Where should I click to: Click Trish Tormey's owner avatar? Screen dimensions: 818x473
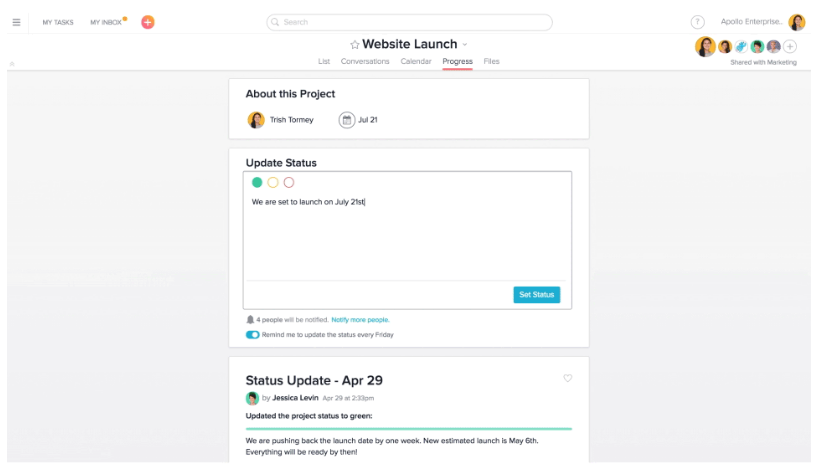256,120
